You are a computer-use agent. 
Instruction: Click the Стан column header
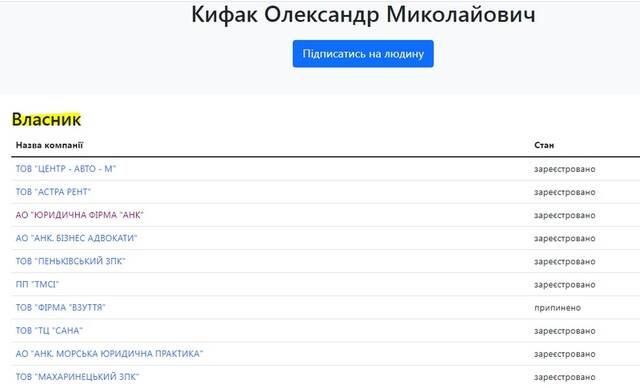[x=544, y=145]
